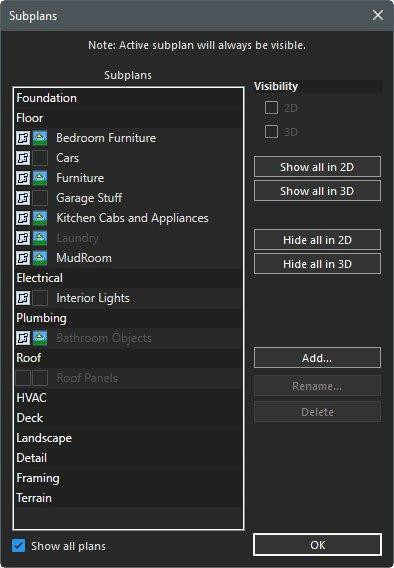The height and width of the screenshot is (568, 394).
Task: Select the Plumbing category row
Action: tap(129, 318)
